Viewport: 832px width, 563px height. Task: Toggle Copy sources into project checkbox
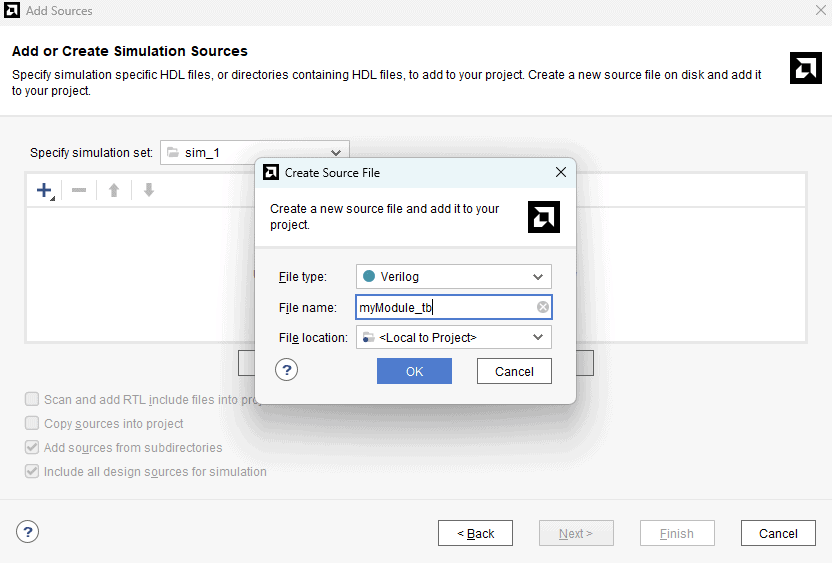pos(33,423)
